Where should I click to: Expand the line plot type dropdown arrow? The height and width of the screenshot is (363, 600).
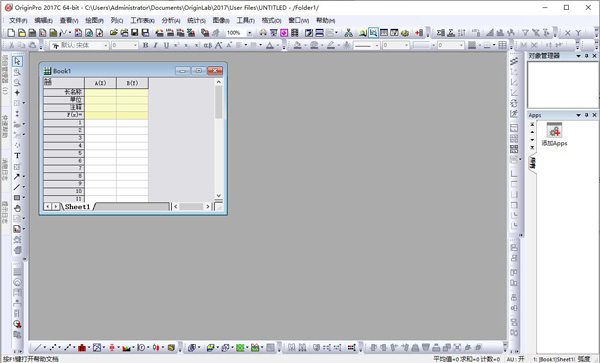tap(44, 347)
